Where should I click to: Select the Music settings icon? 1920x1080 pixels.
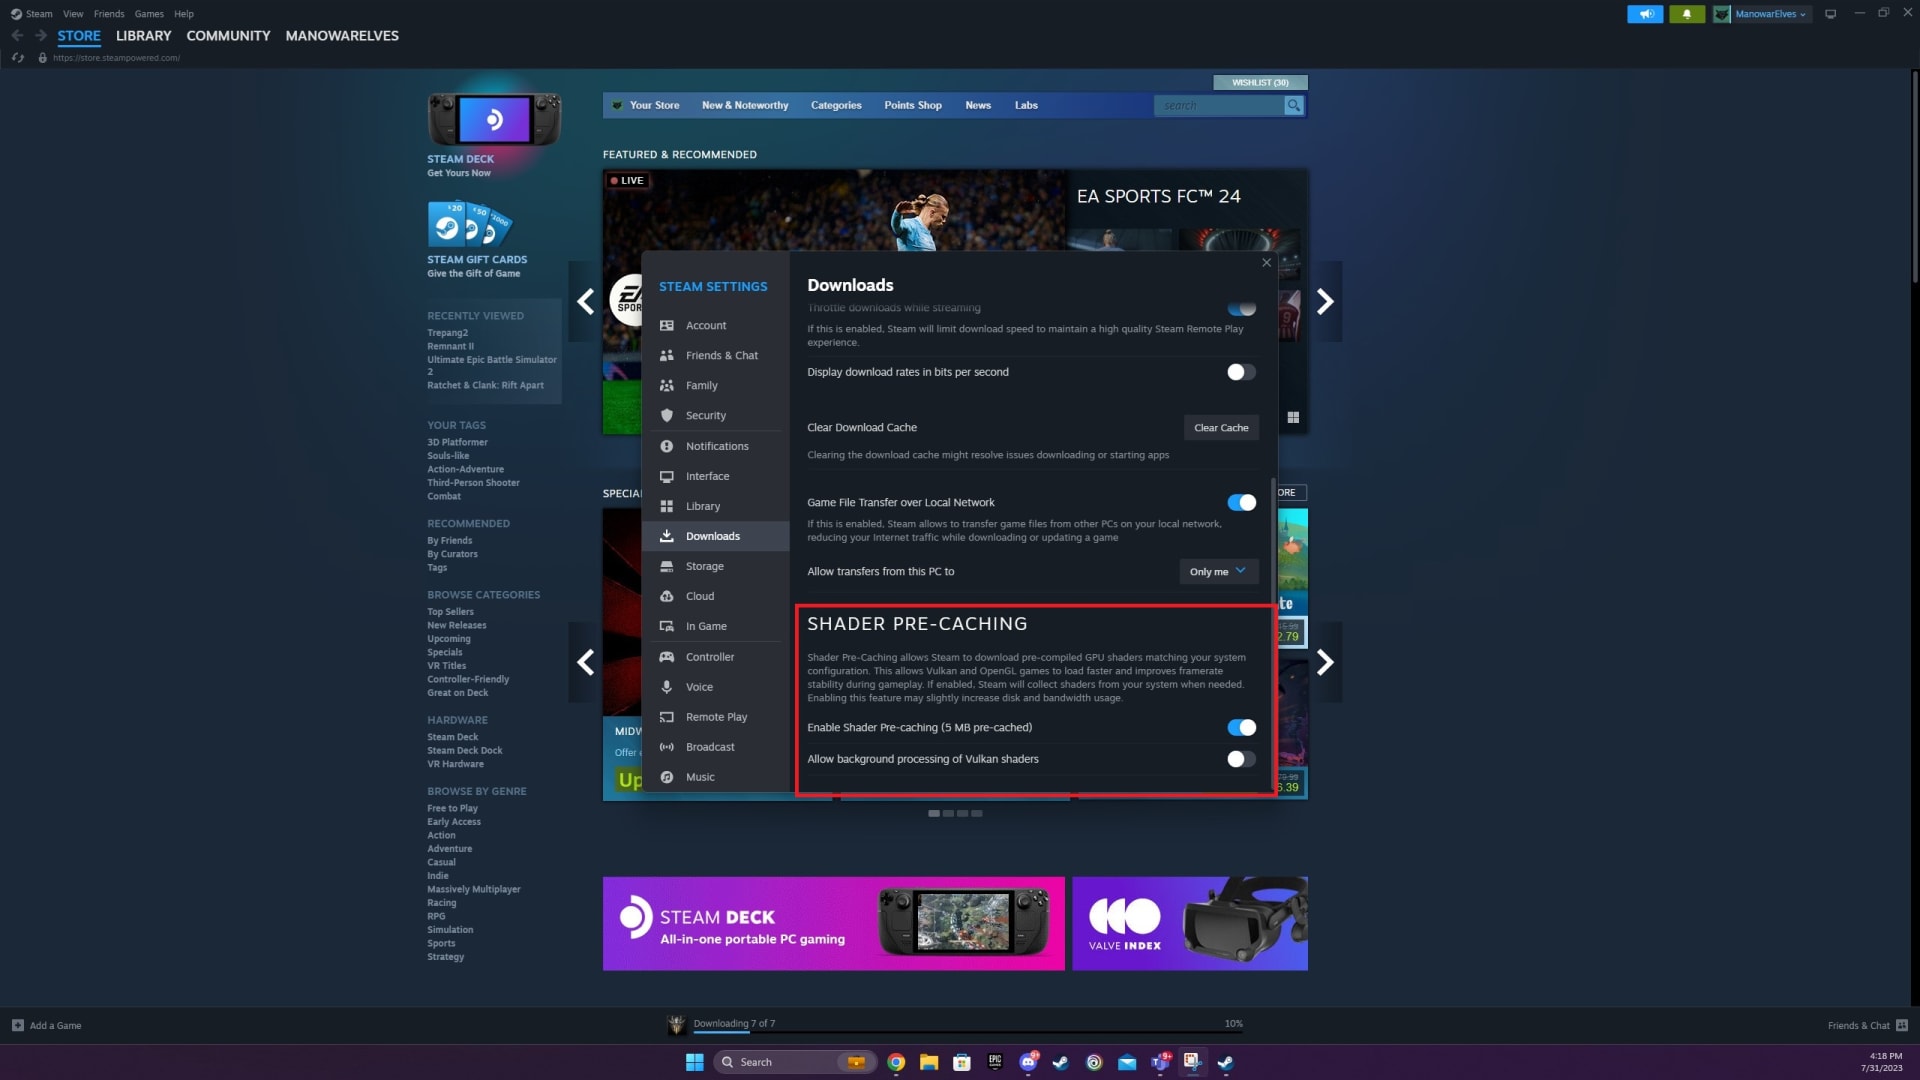click(667, 778)
